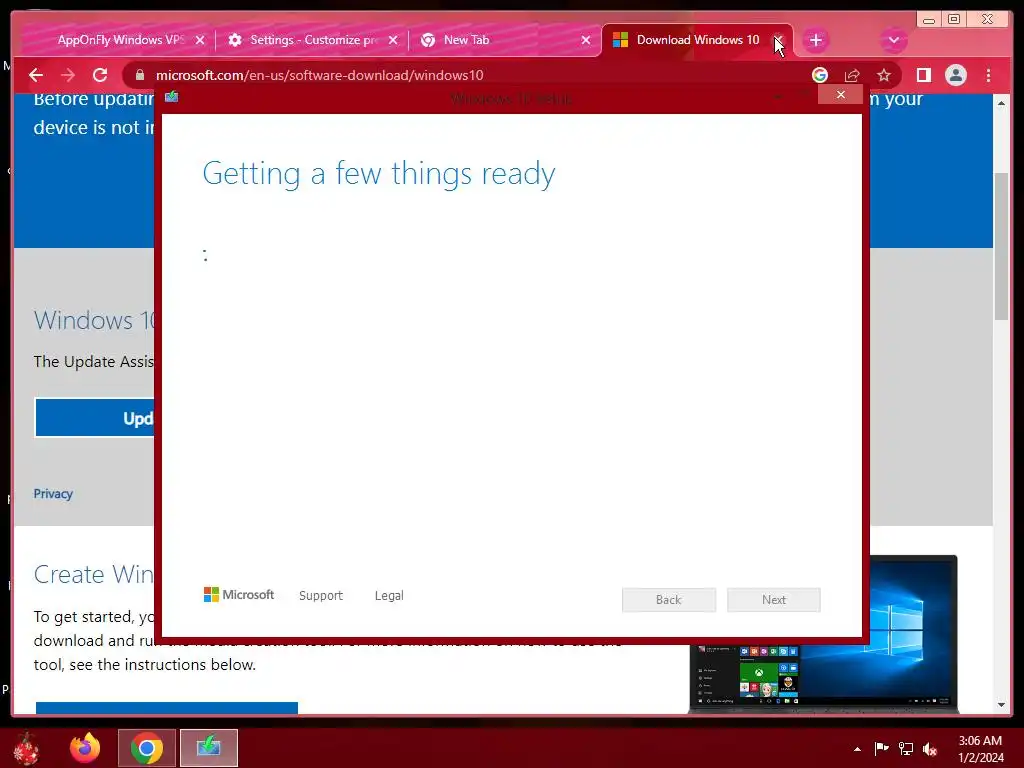Close the New Tab tab

586,40
